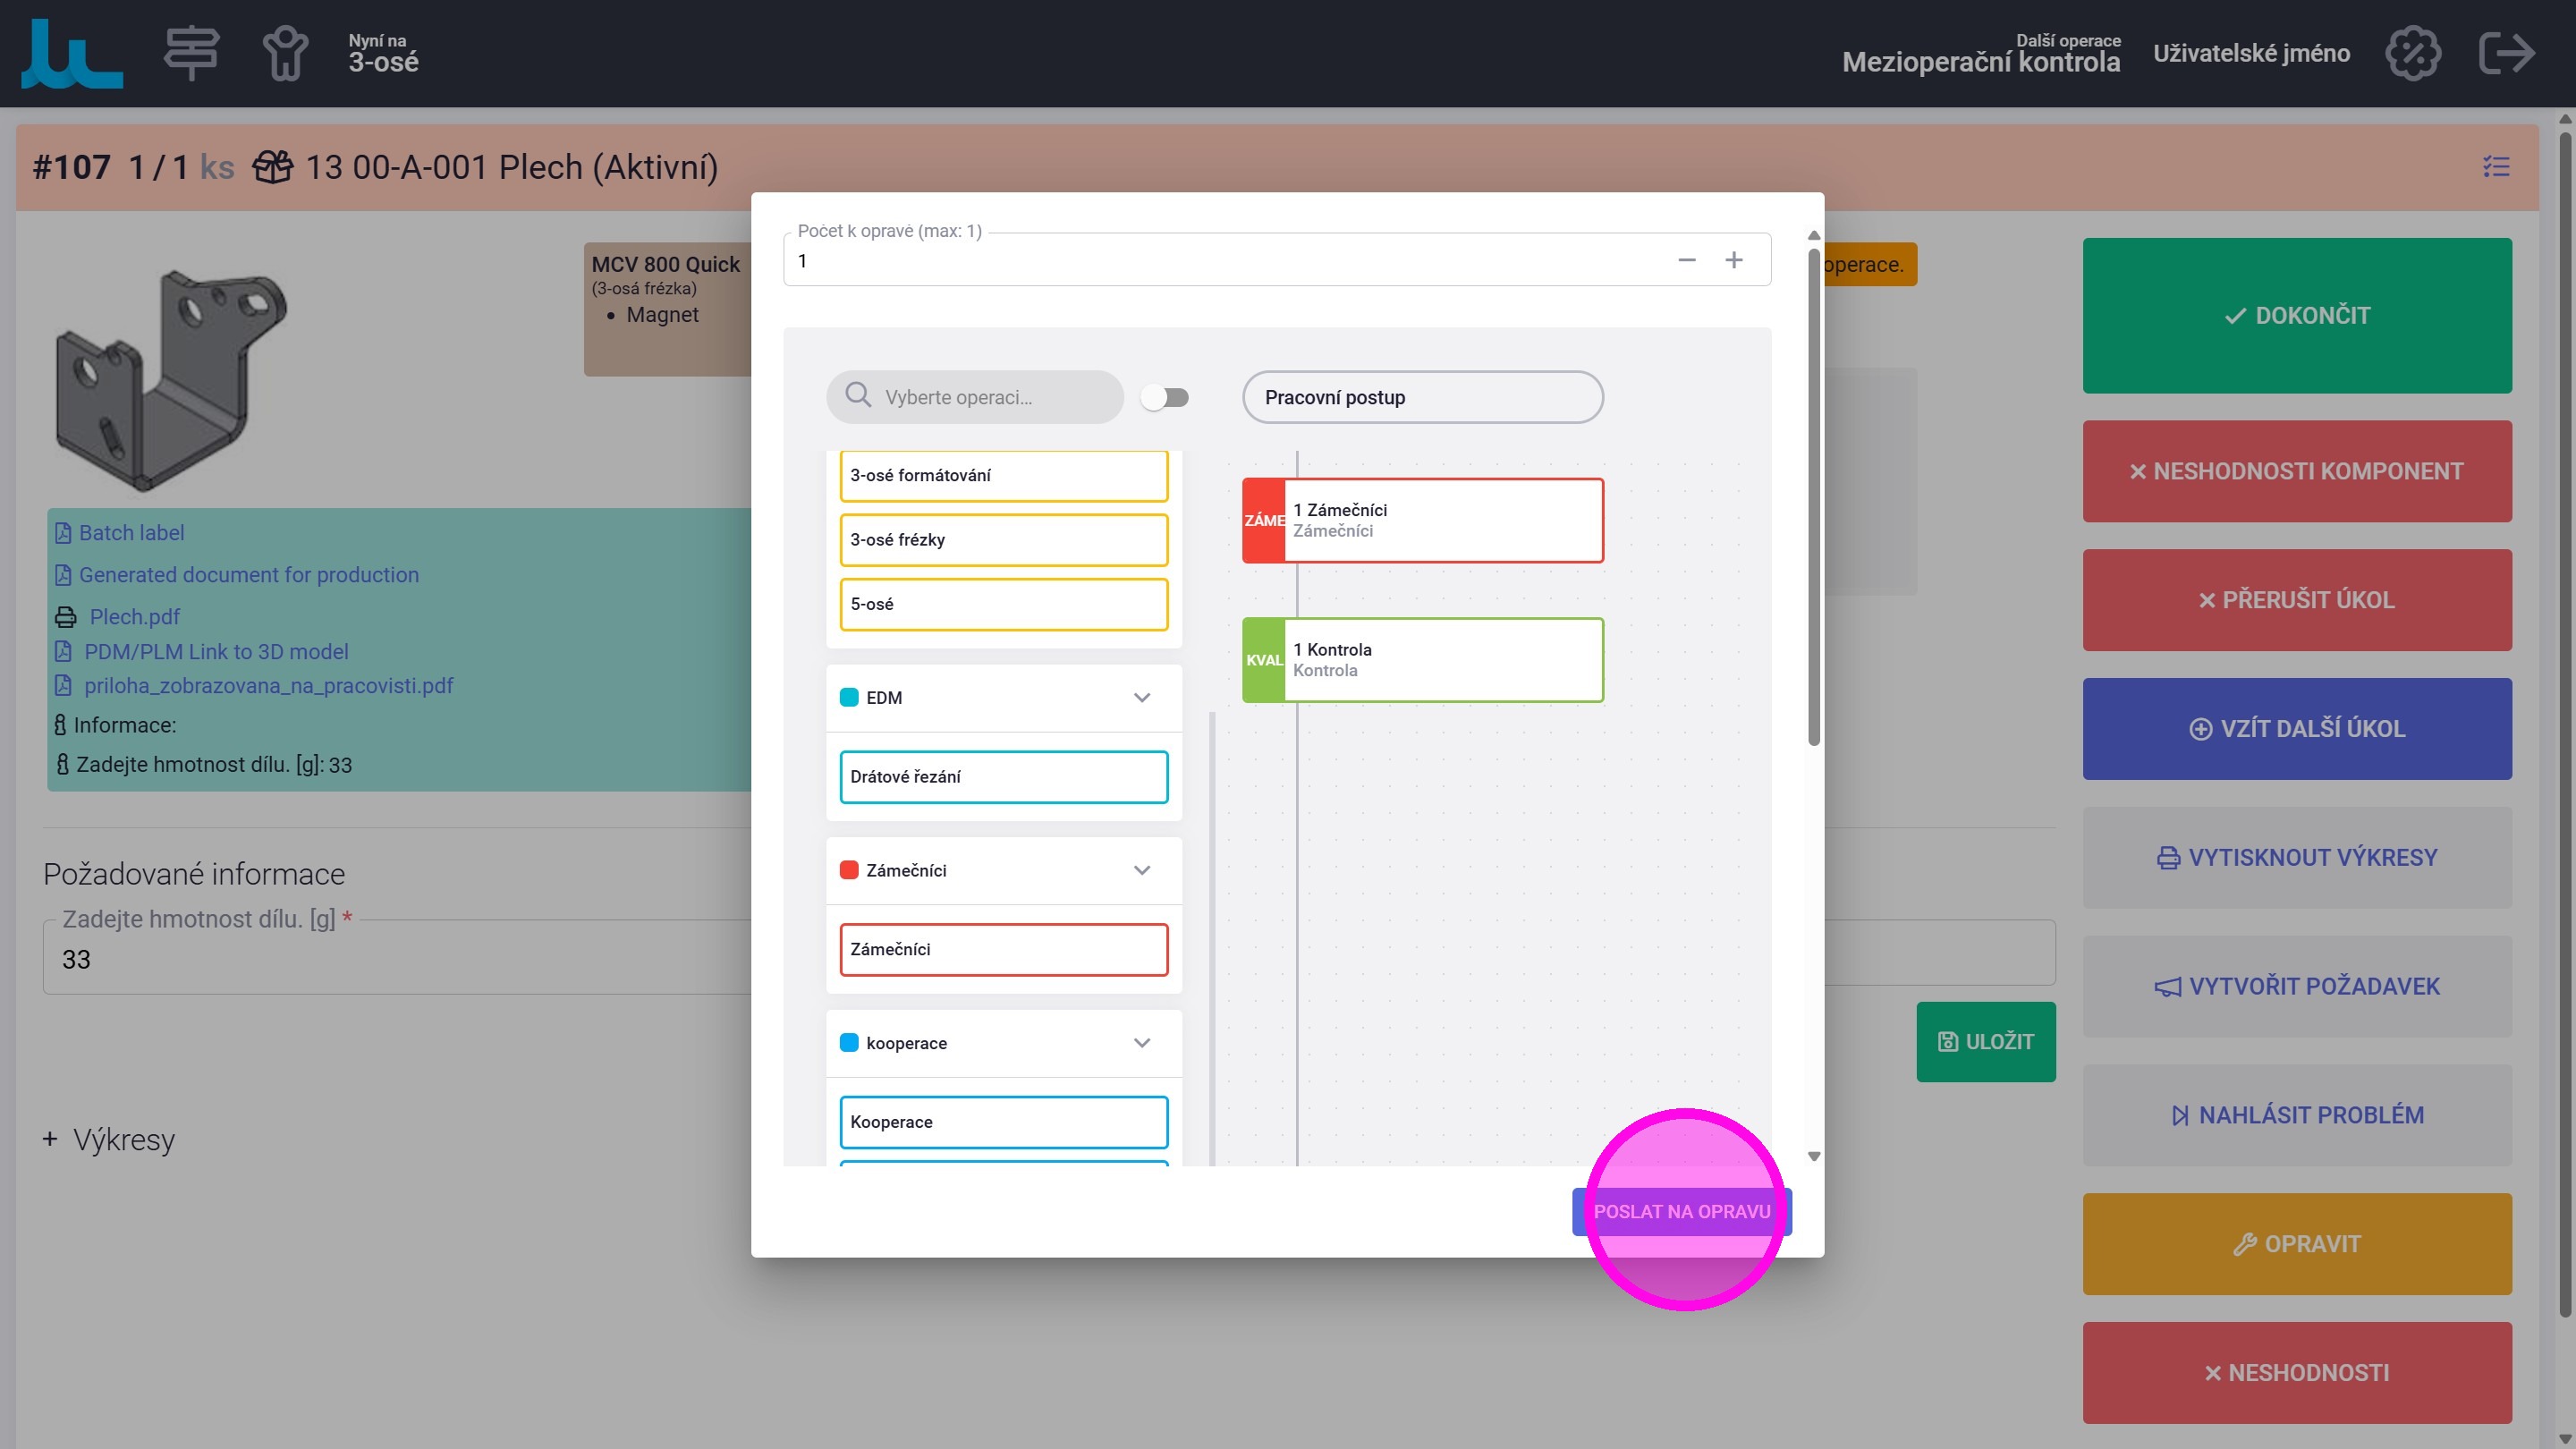Open the Batch label document link

tap(131, 533)
